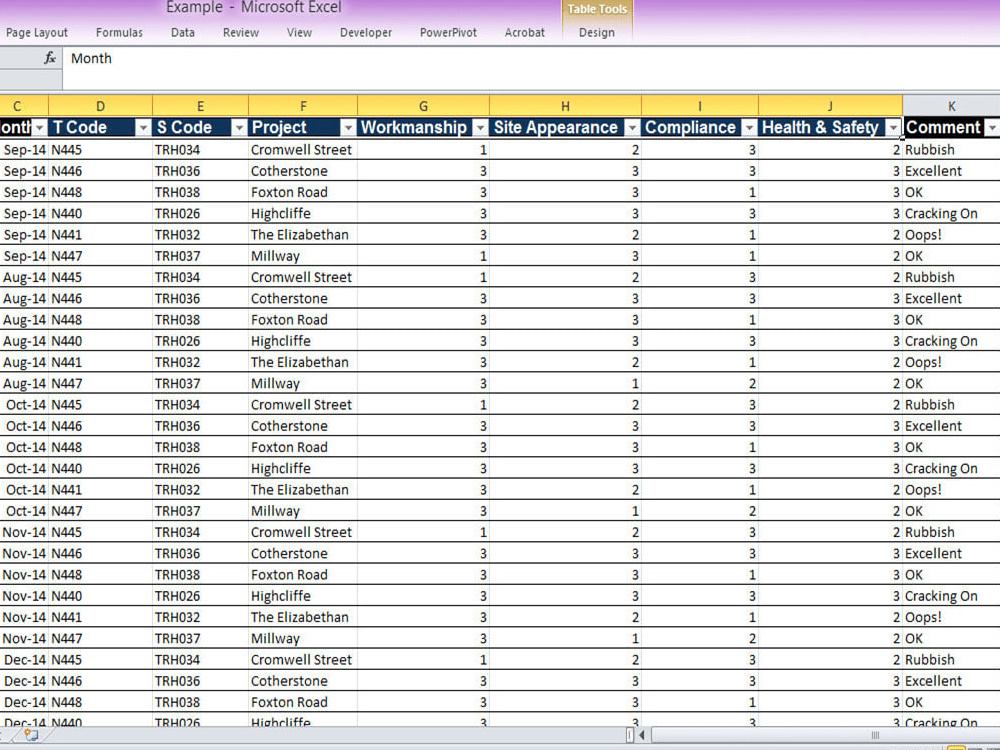Screen dimensions: 1000x750
Task: Select column J header
Action: coord(830,106)
